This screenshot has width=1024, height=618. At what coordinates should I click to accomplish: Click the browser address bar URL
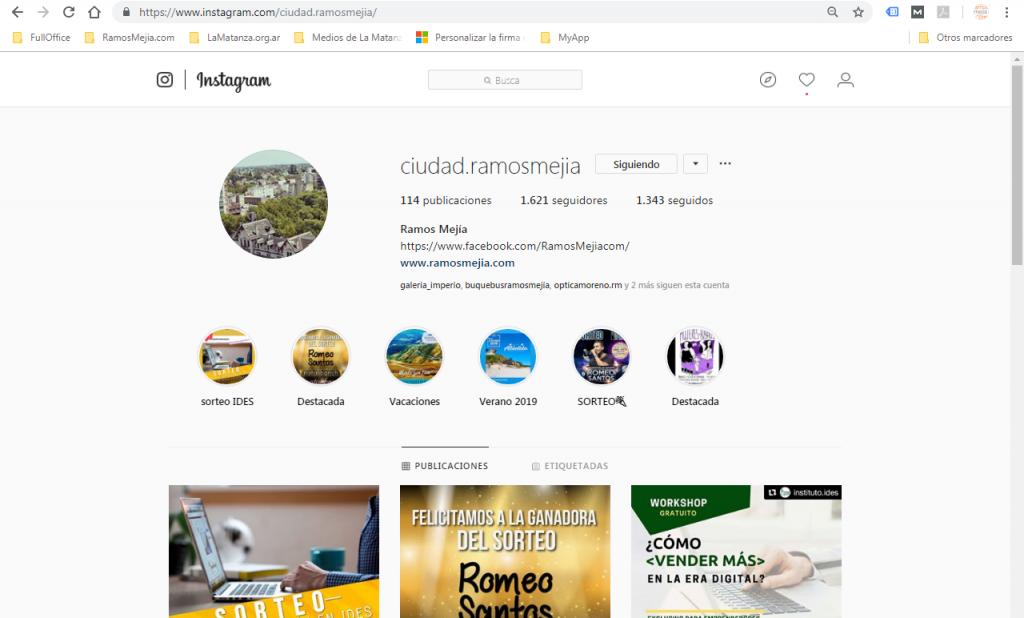point(258,12)
